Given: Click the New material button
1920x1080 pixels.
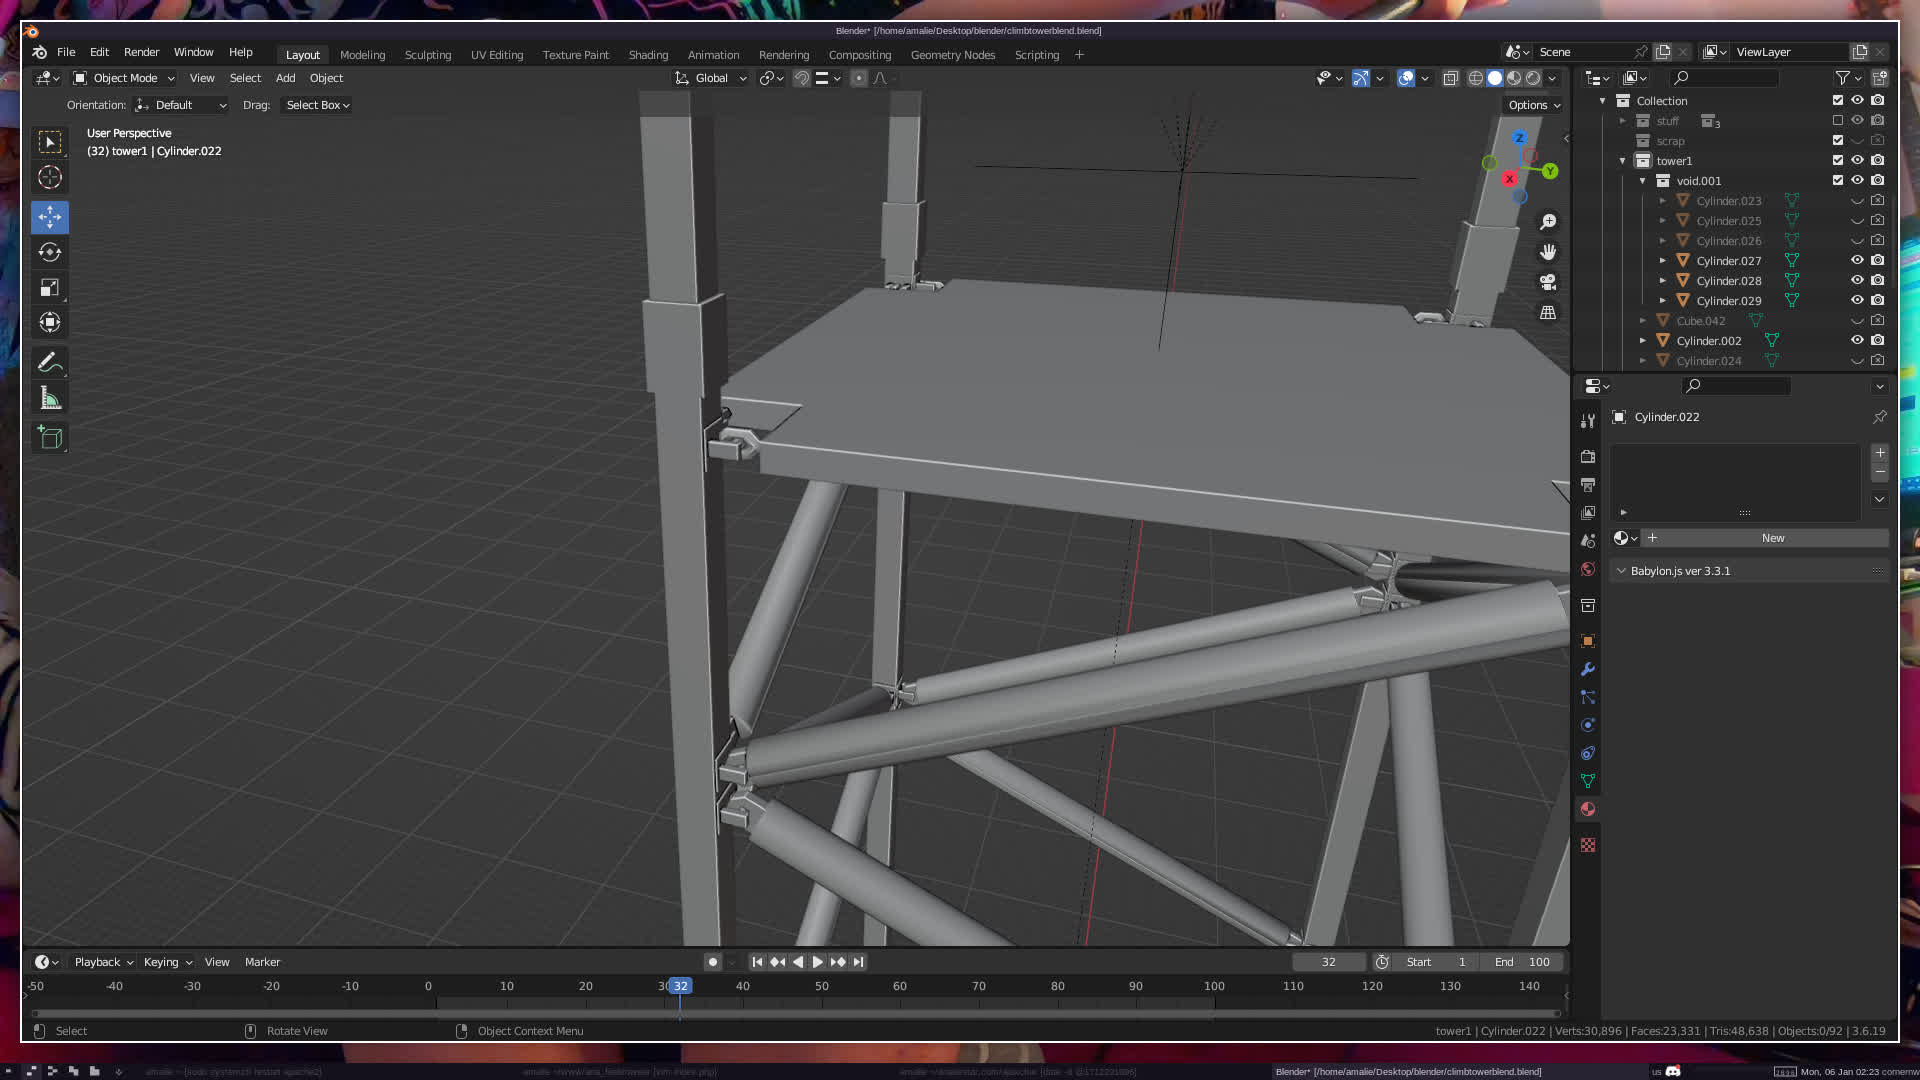Looking at the screenshot, I should pyautogui.click(x=1772, y=538).
